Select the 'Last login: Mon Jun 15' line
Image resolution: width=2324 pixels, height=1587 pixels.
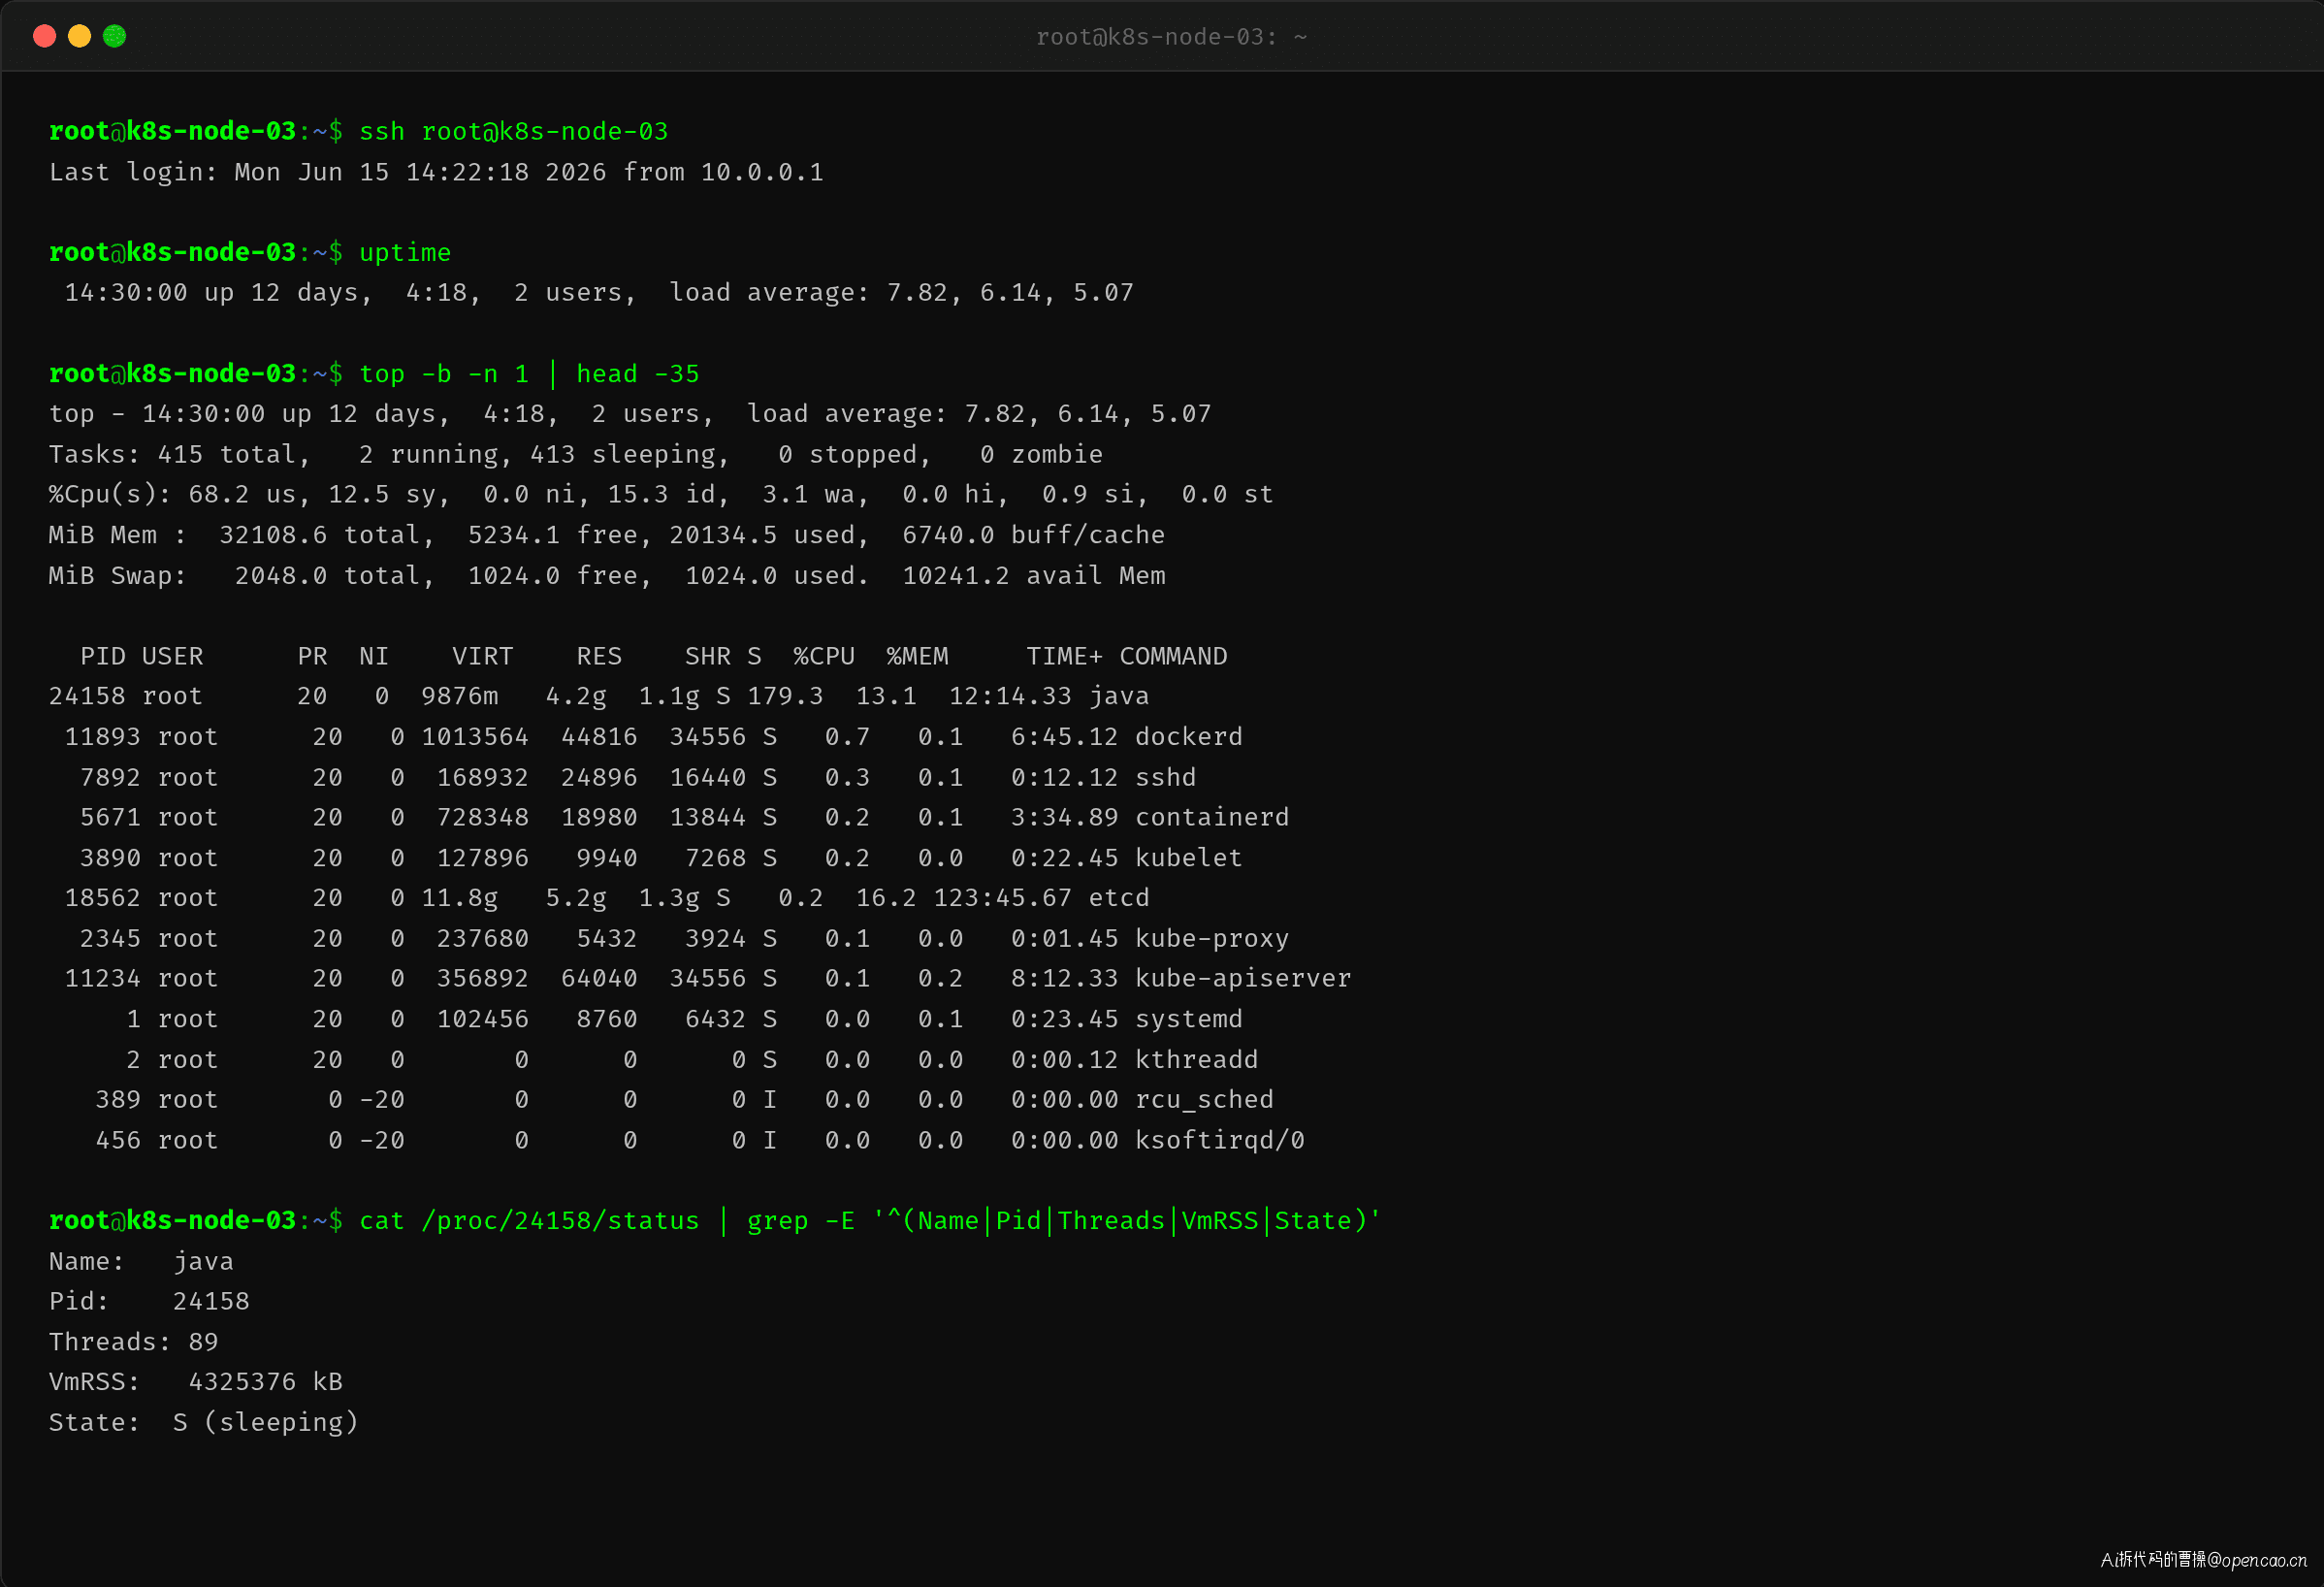coord(436,172)
